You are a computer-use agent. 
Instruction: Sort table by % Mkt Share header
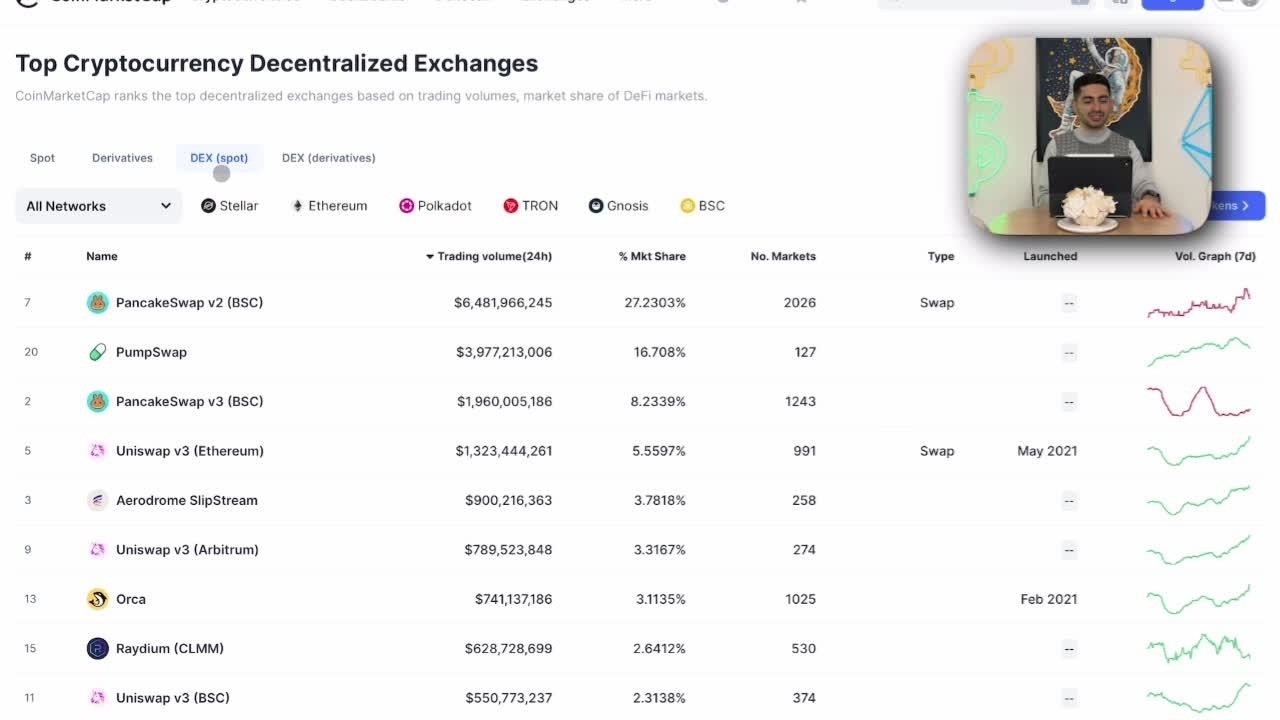tap(652, 256)
